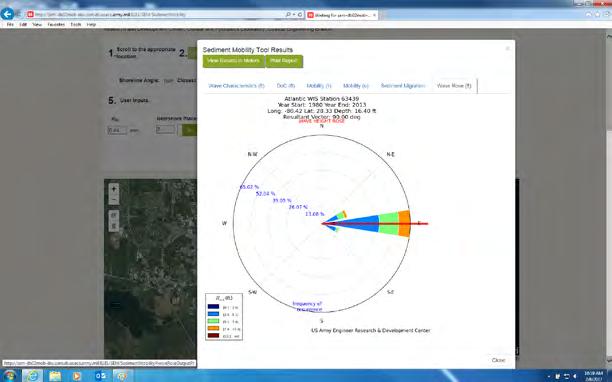Click the refresh icon in address bar
Image resolution: width=612 pixels, height=382 pixels.
pos(300,15)
